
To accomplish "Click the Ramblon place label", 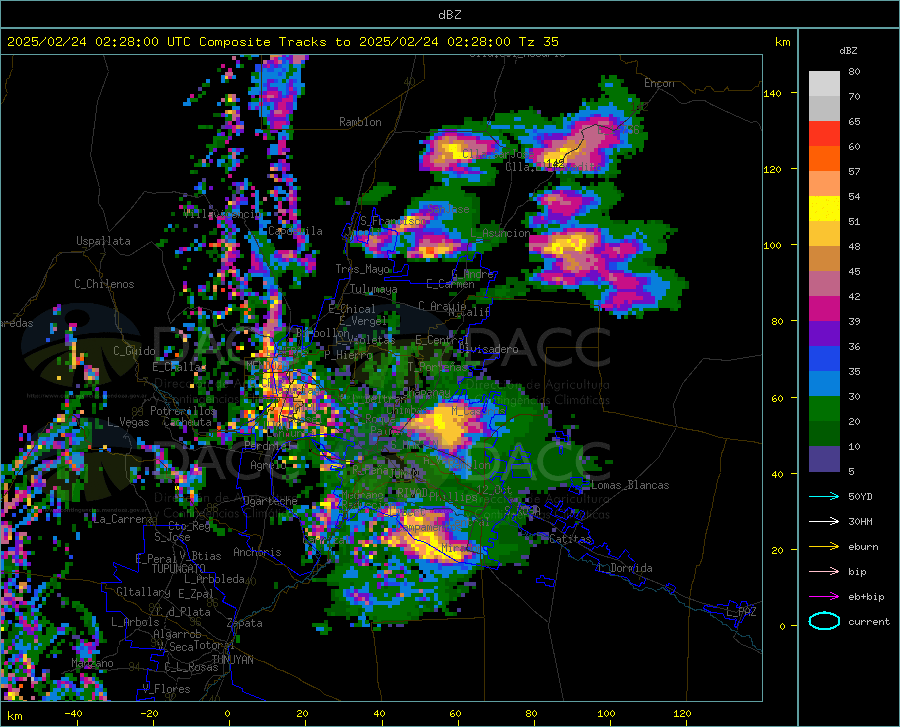I will (x=360, y=122).
